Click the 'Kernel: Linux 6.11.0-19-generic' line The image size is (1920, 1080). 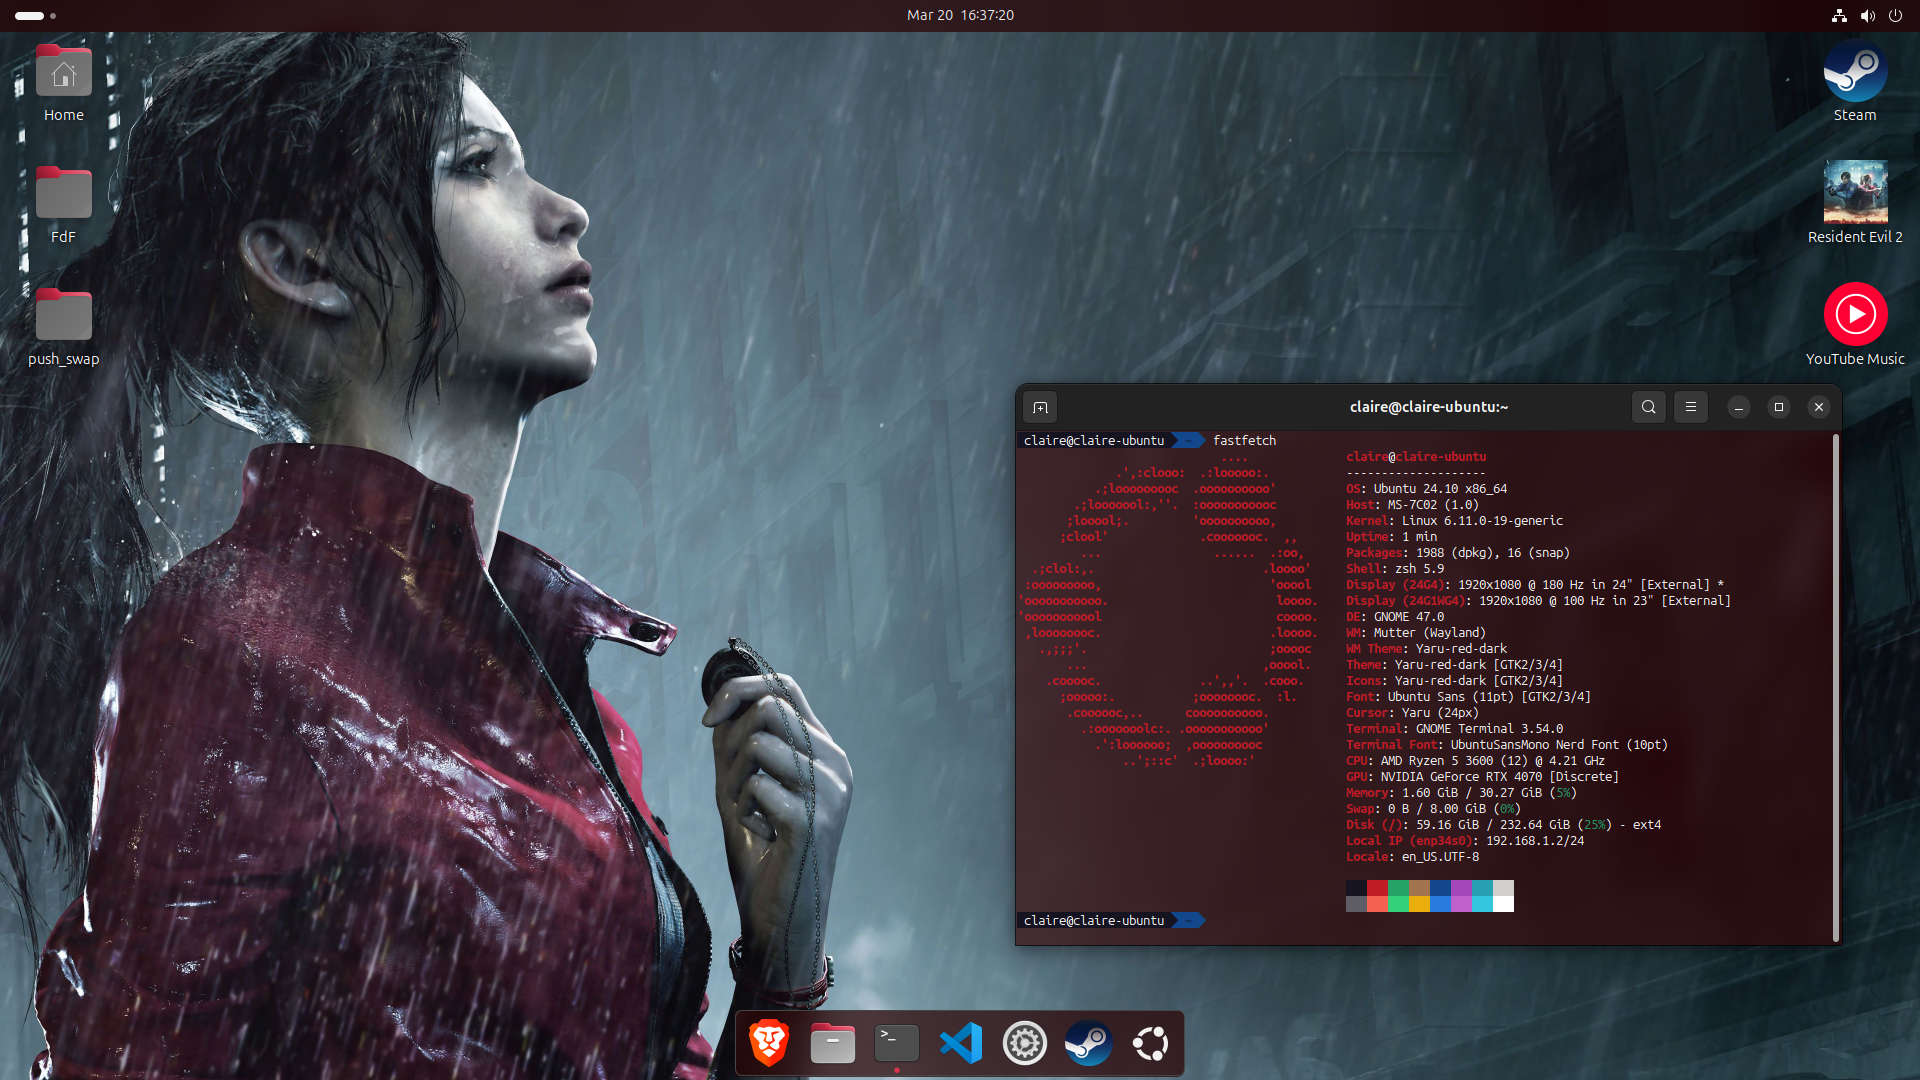point(1454,521)
